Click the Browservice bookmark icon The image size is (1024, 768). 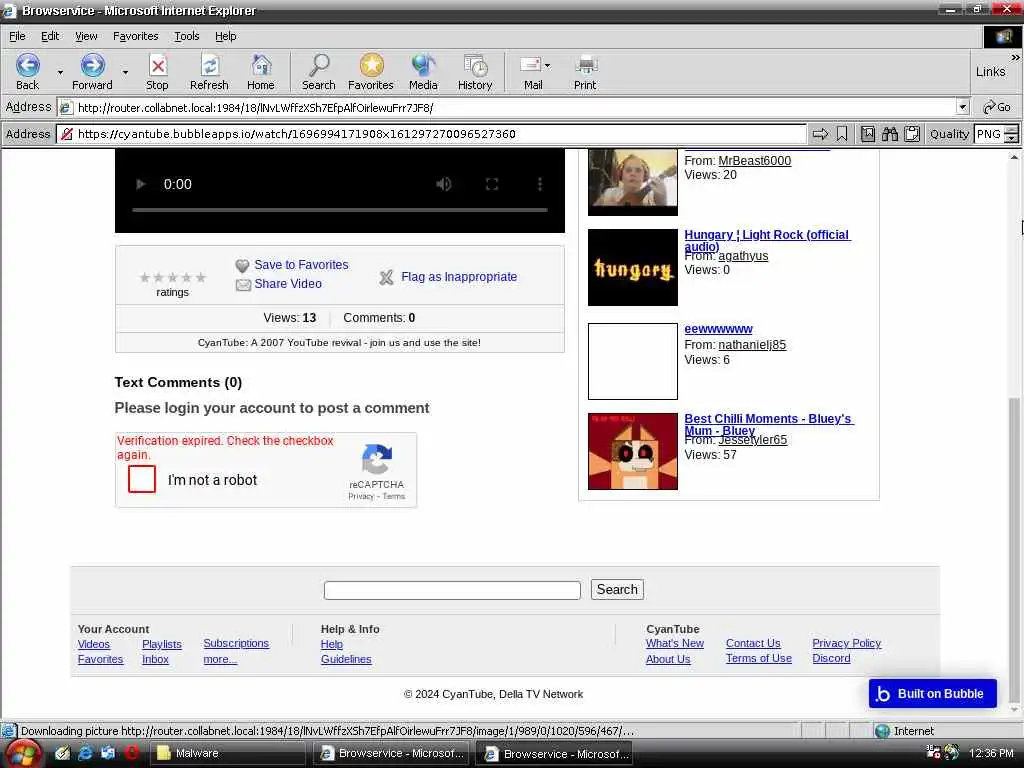click(x=842, y=134)
